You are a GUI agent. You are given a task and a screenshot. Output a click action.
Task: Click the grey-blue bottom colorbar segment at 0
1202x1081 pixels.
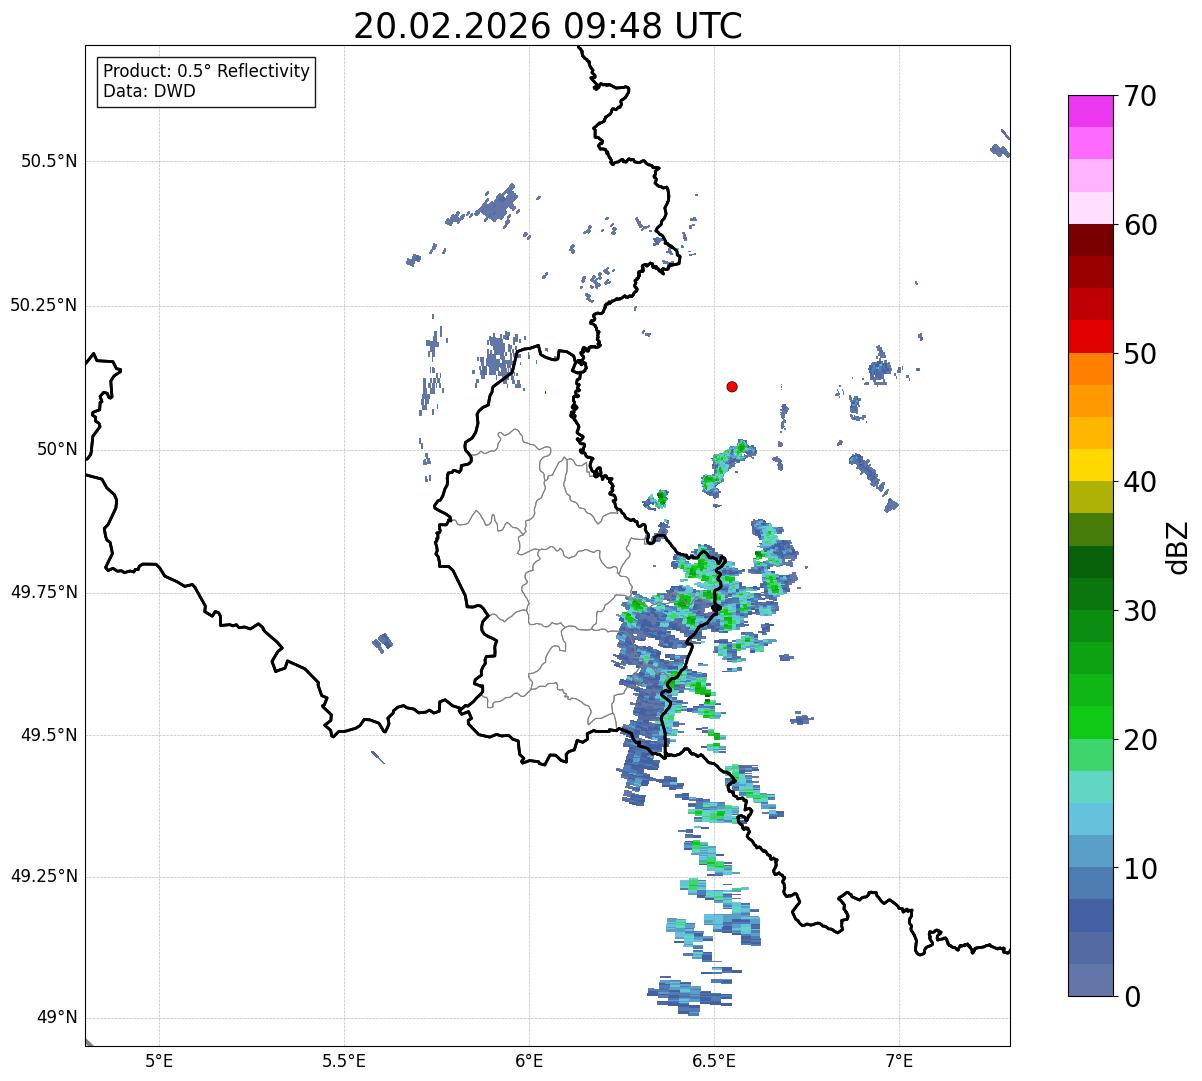point(1090,980)
